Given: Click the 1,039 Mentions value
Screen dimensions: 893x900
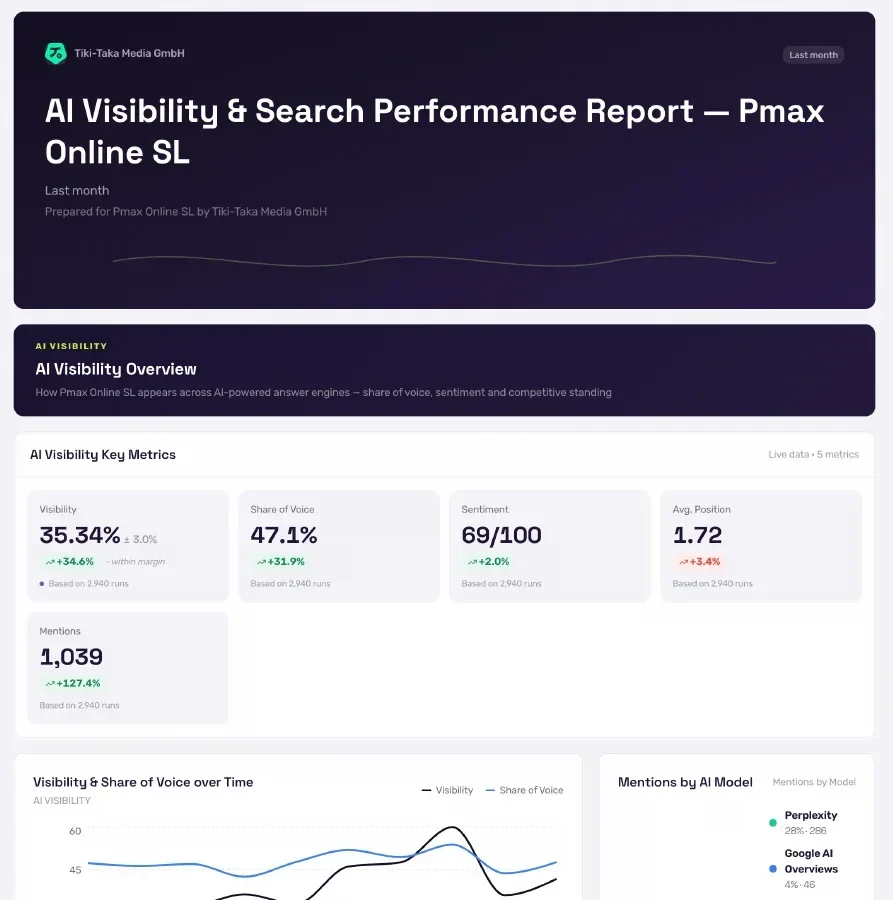Looking at the screenshot, I should tap(71, 657).
